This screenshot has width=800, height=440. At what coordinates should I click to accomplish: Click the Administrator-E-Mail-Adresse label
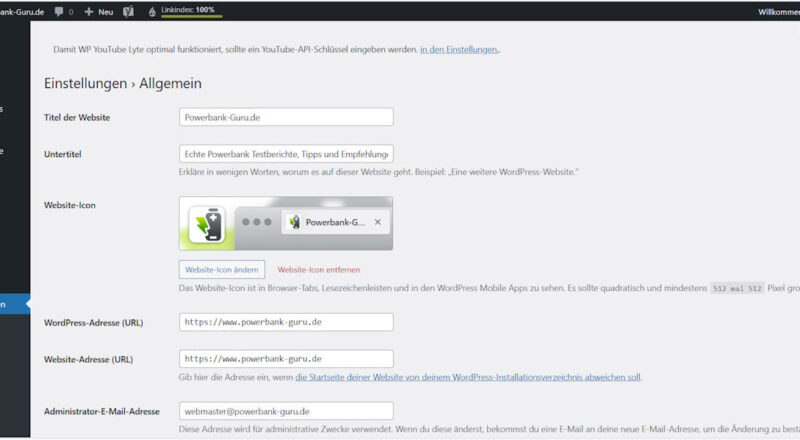point(102,411)
